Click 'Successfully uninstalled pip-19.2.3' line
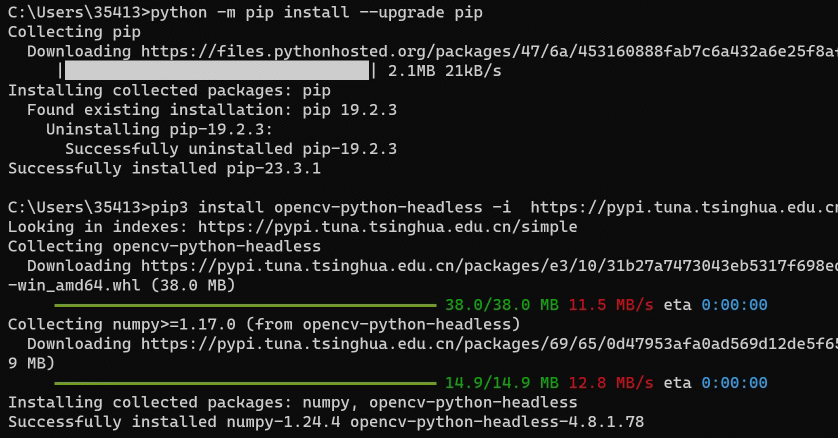The width and height of the screenshot is (838, 438). point(230,149)
